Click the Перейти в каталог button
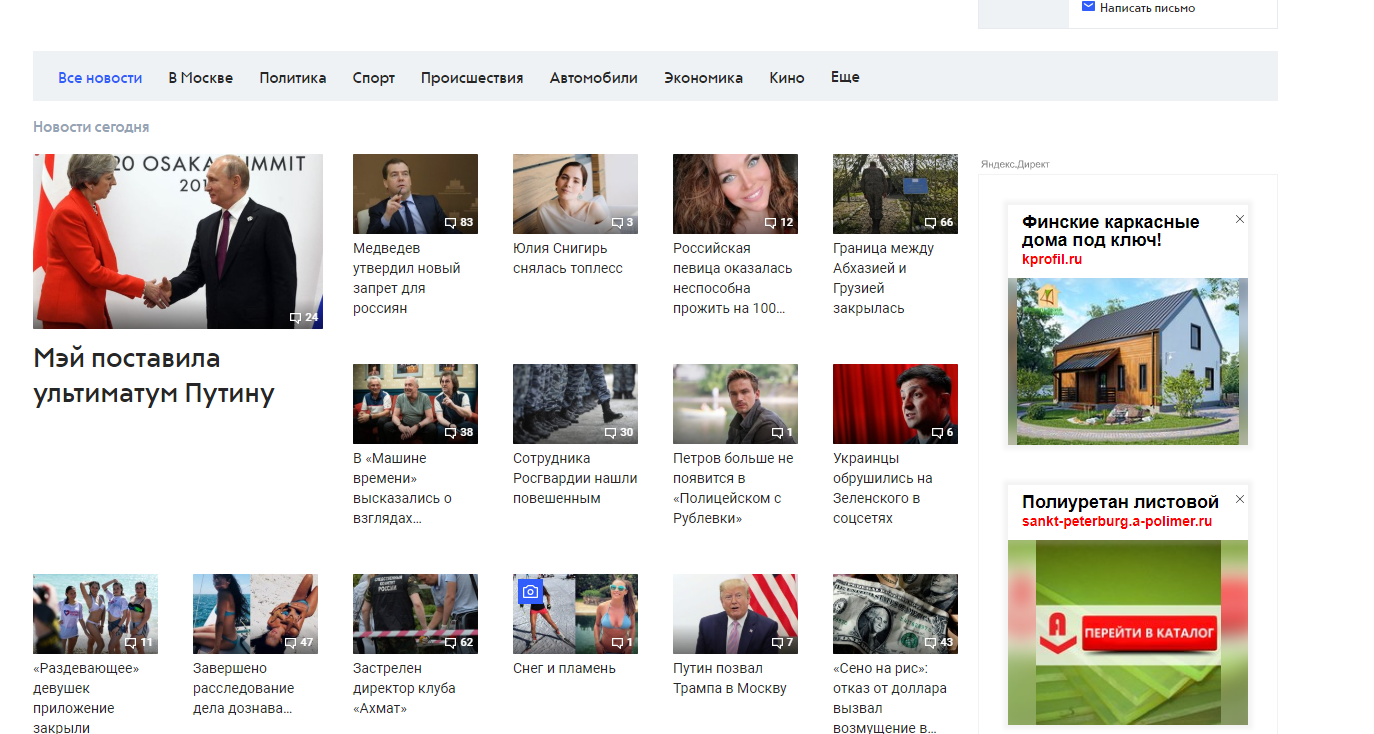The height and width of the screenshot is (734, 1374). (1152, 633)
